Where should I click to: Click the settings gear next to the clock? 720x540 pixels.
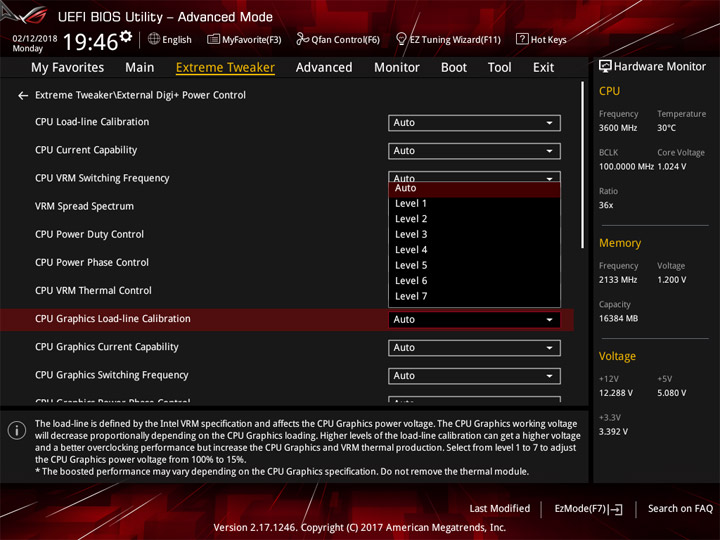coord(126,36)
